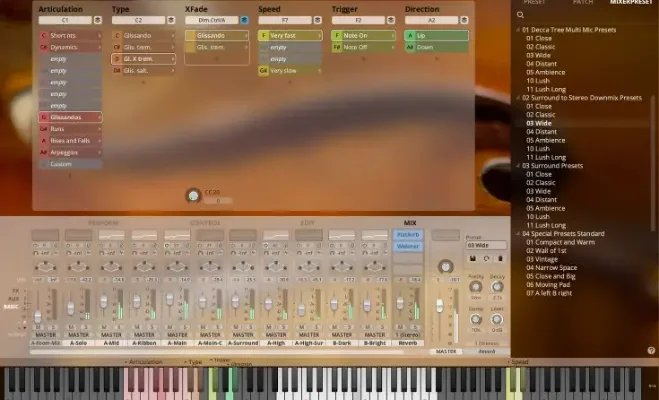Open the PERFORM tab
This screenshot has height=400, width=659.
[103, 222]
